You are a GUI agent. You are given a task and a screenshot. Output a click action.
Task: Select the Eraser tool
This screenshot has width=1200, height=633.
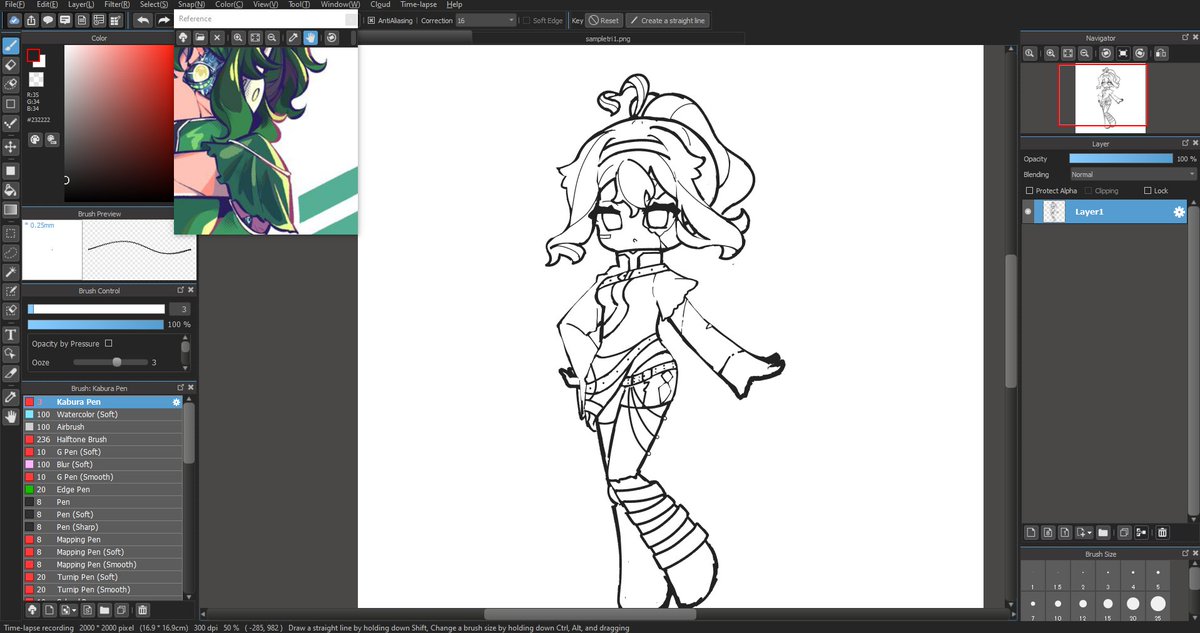(11, 66)
